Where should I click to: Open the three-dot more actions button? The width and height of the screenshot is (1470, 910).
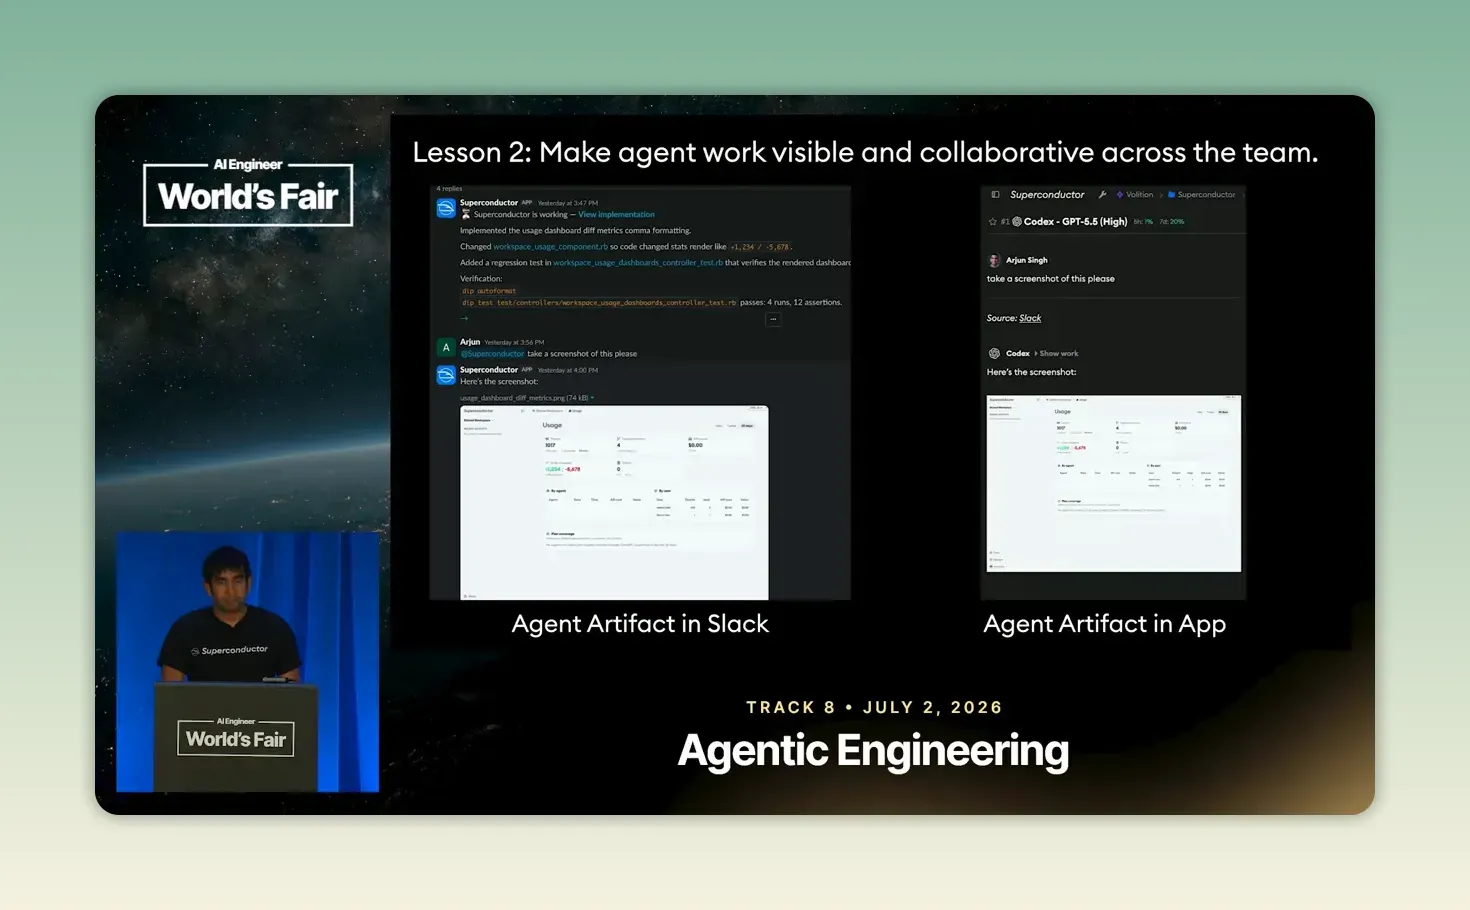click(773, 319)
